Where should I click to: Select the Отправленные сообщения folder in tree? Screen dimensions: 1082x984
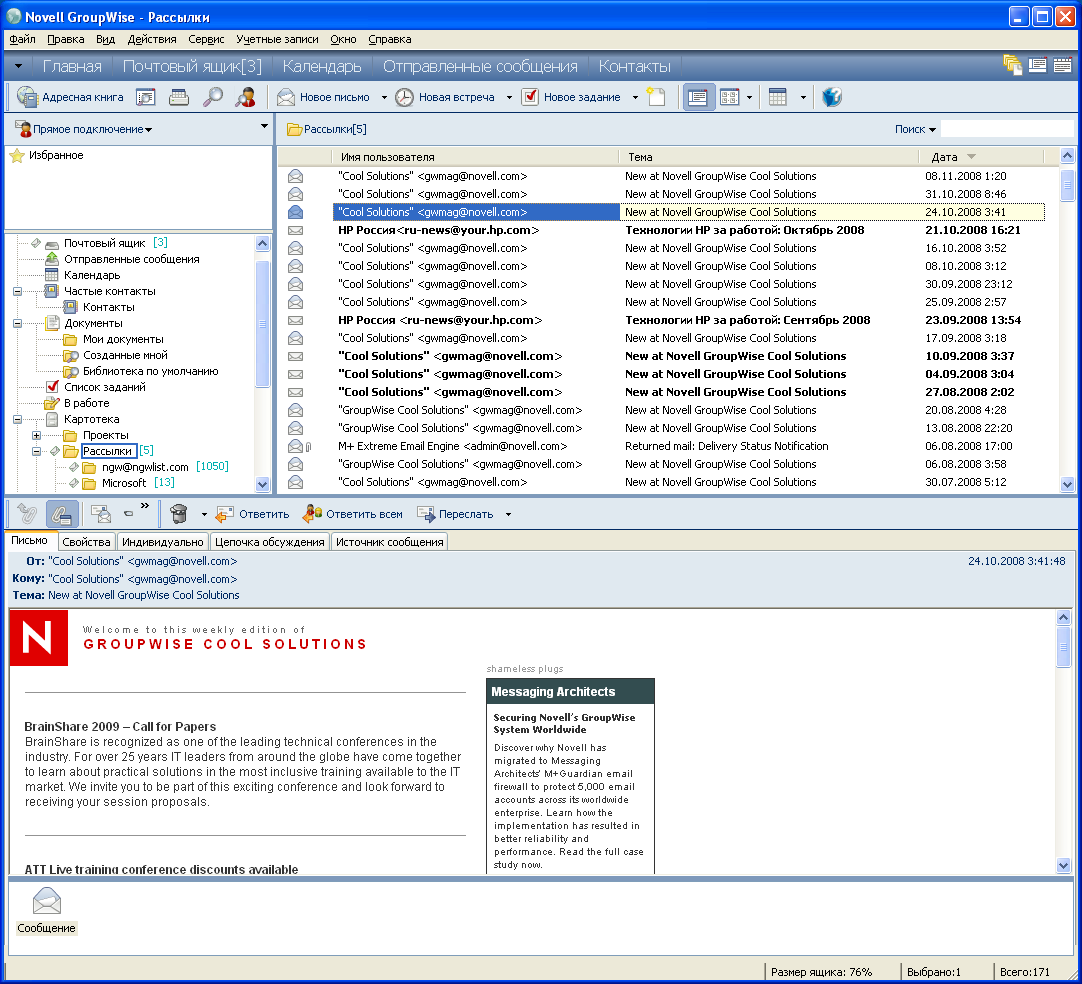click(131, 259)
